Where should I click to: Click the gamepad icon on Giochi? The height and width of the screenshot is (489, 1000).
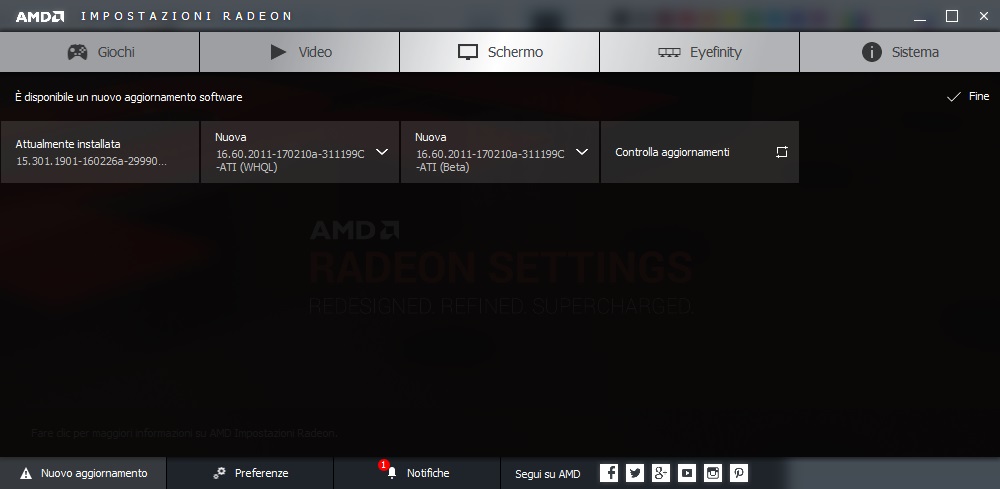coord(78,52)
